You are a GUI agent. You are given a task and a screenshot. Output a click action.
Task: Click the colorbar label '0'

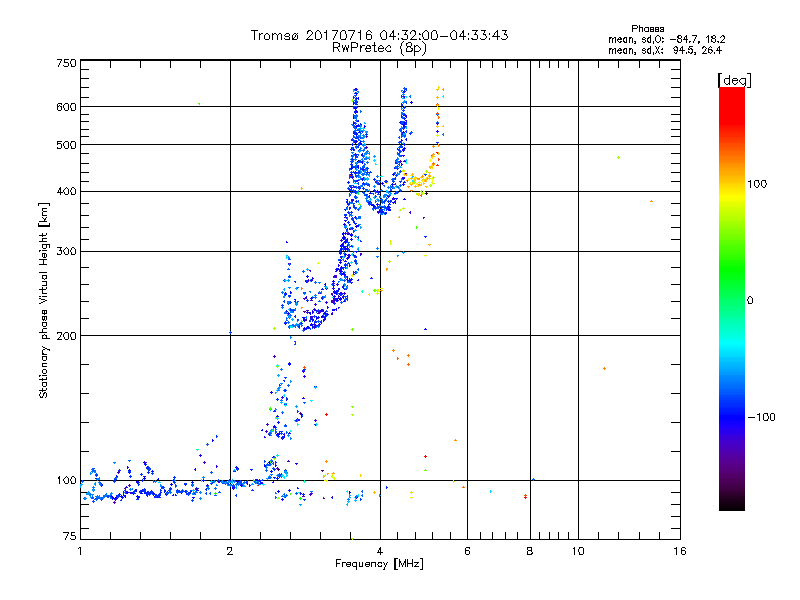750,301
